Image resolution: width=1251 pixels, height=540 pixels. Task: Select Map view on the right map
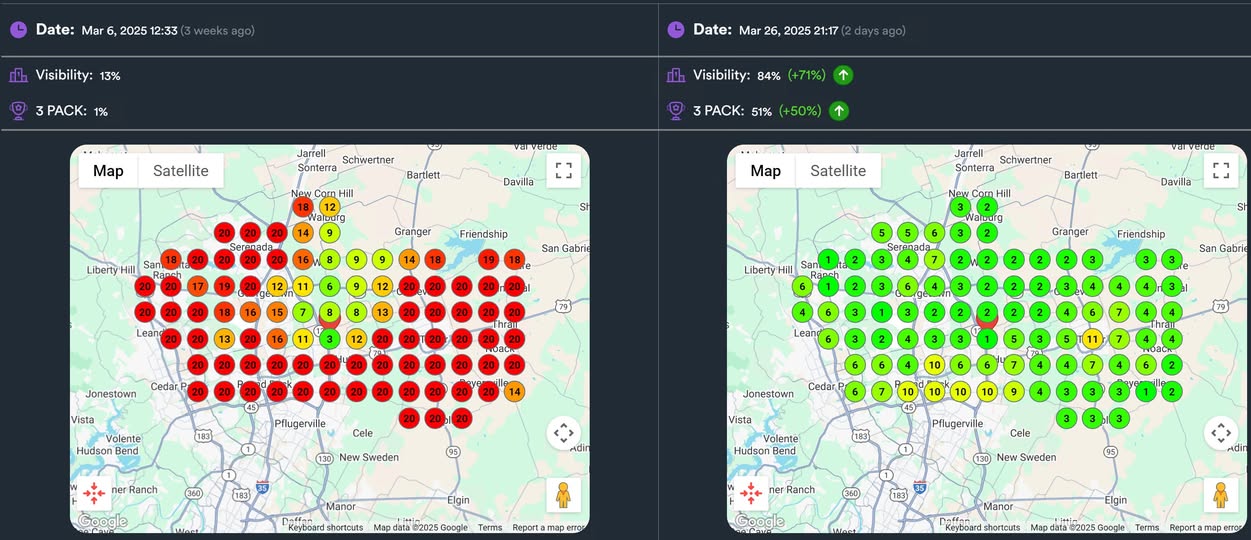click(x=765, y=171)
